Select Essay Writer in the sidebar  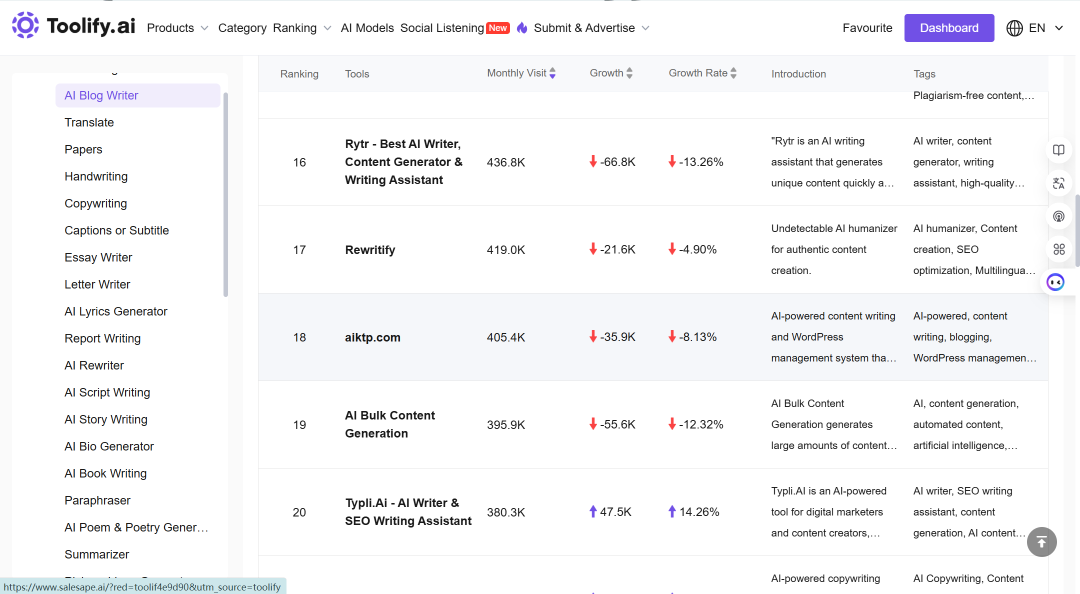pos(98,258)
